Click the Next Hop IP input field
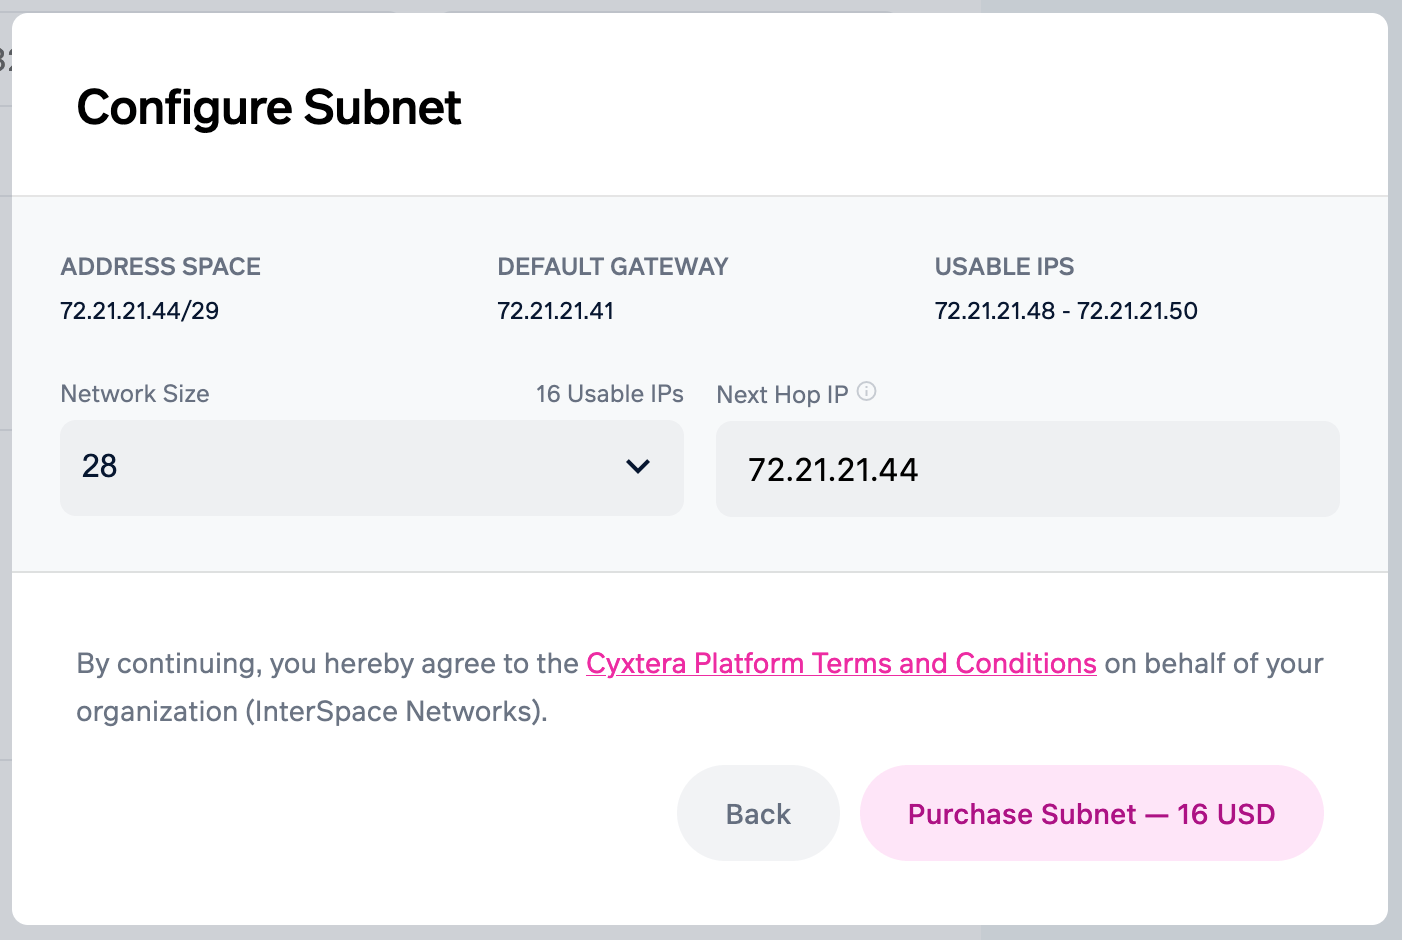Viewport: 1402px width, 940px height. [x=1027, y=469]
